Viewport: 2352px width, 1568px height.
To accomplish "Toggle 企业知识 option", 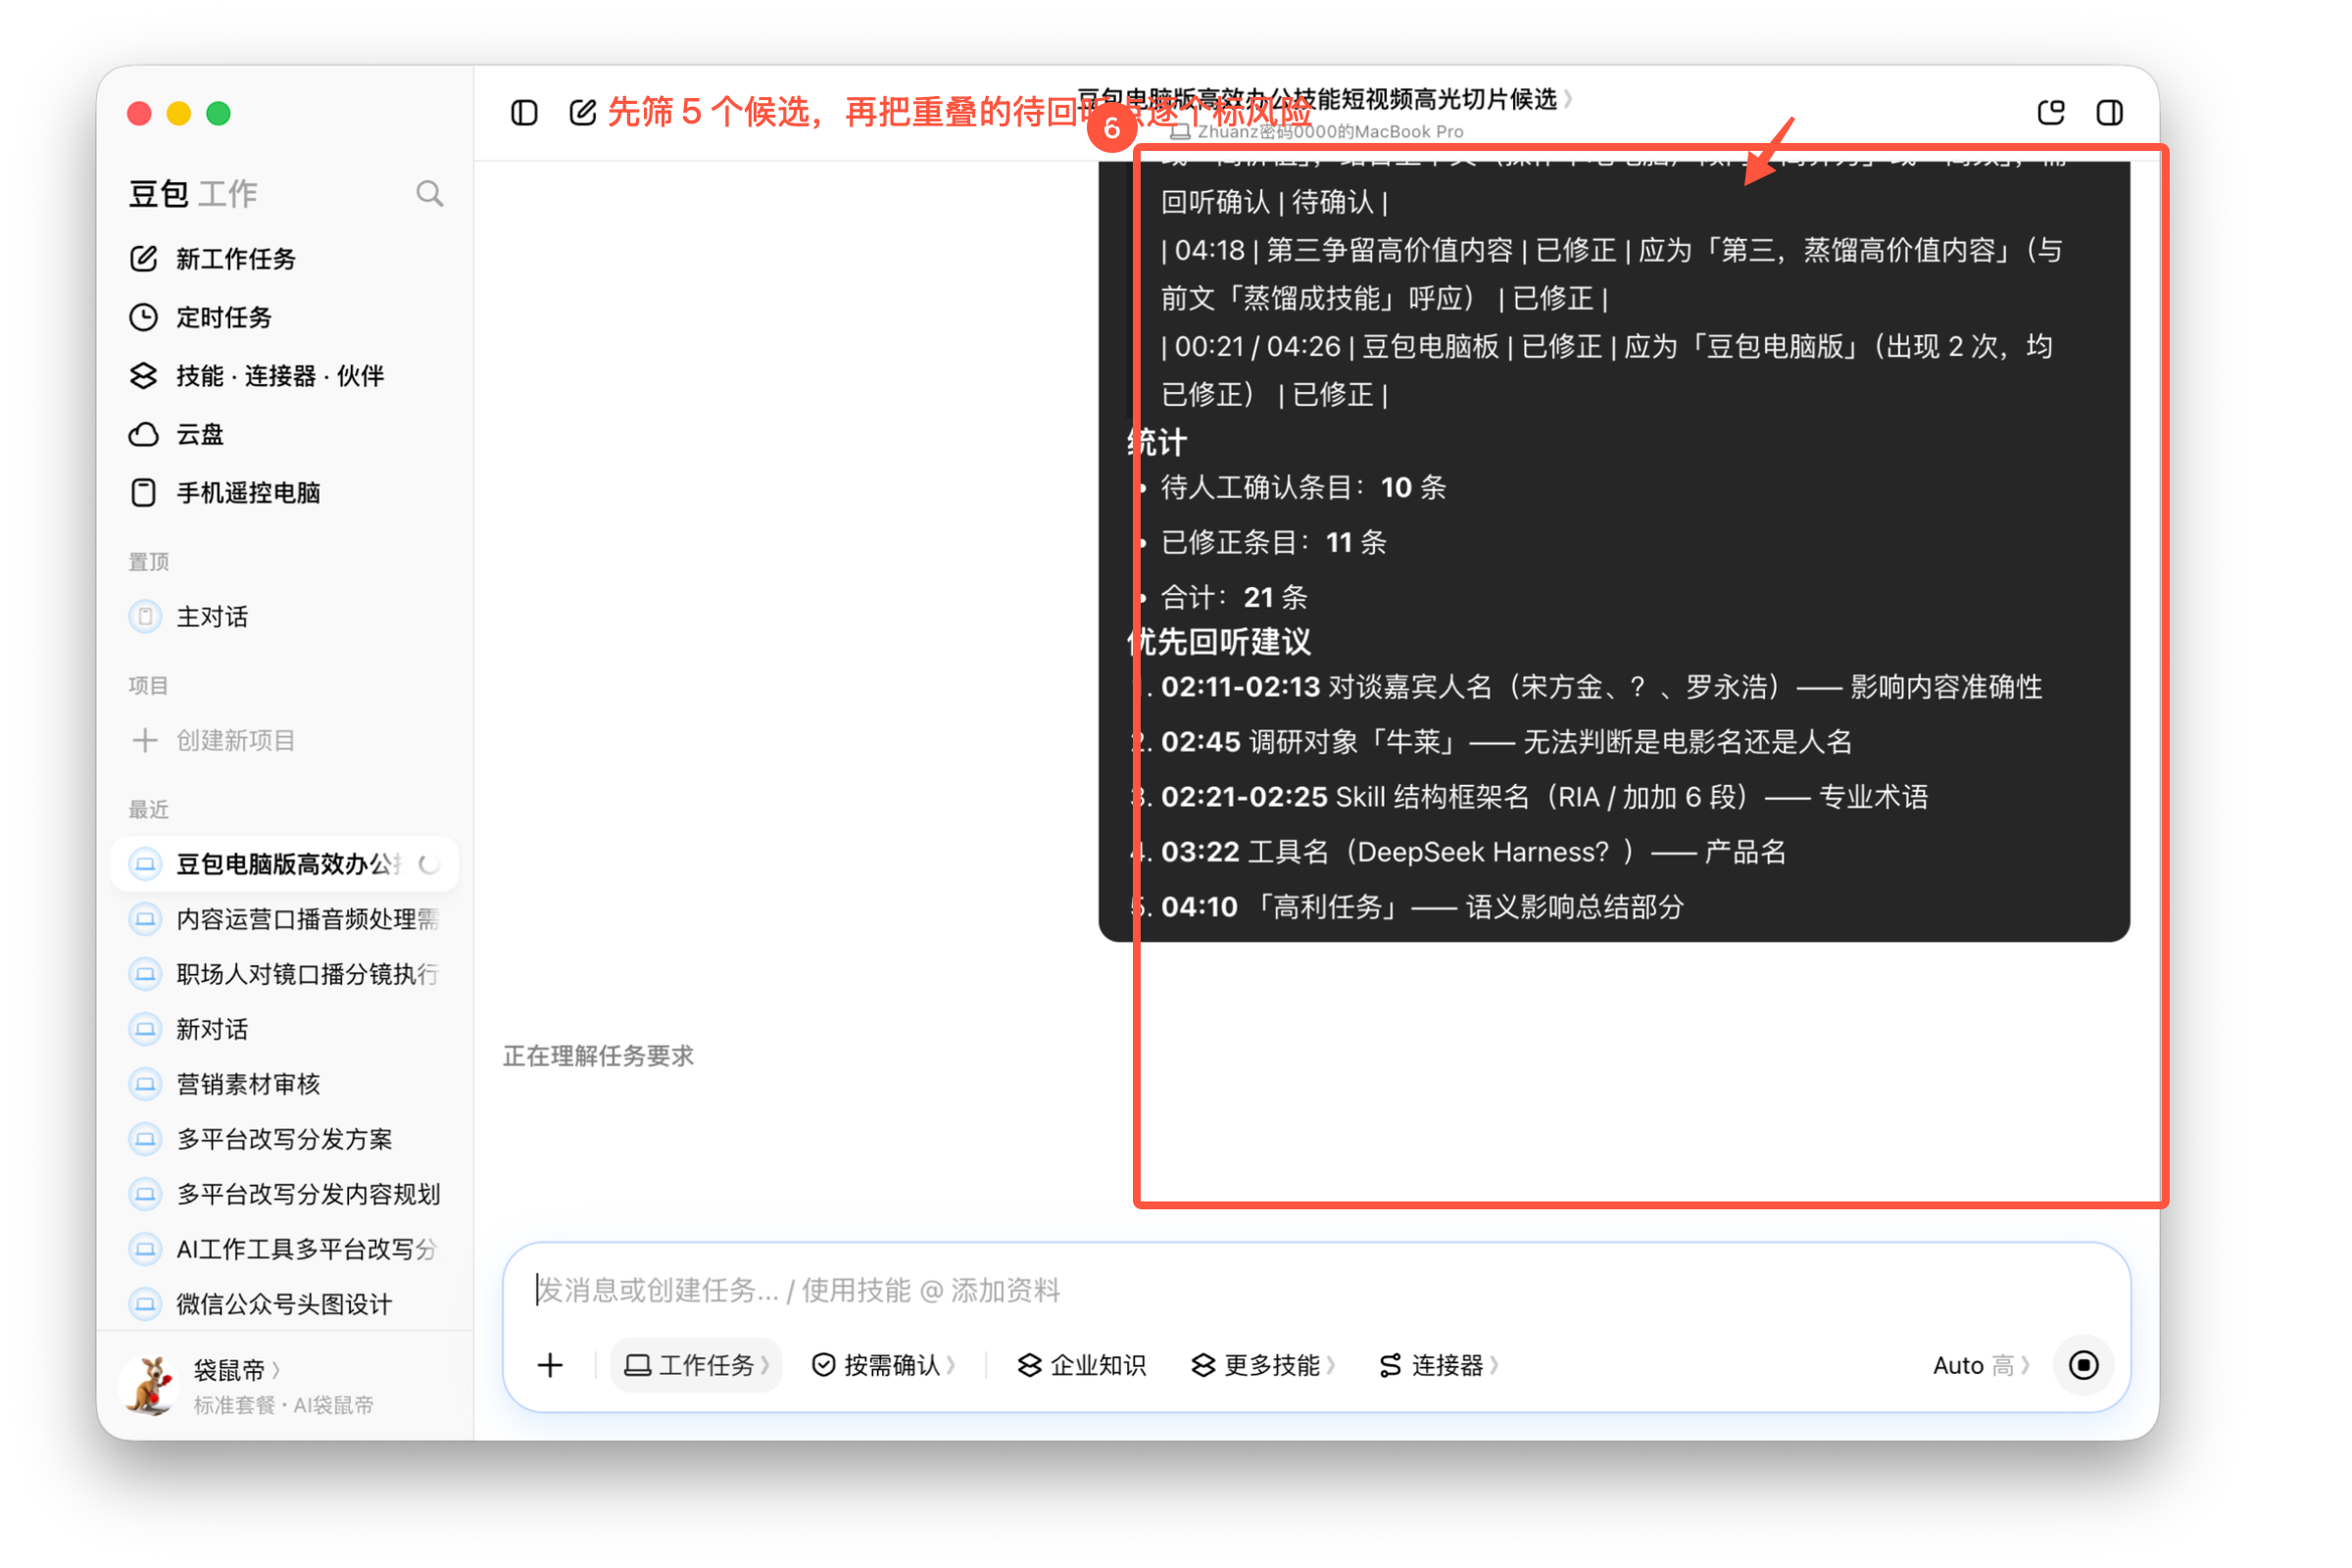I will click(1081, 1365).
